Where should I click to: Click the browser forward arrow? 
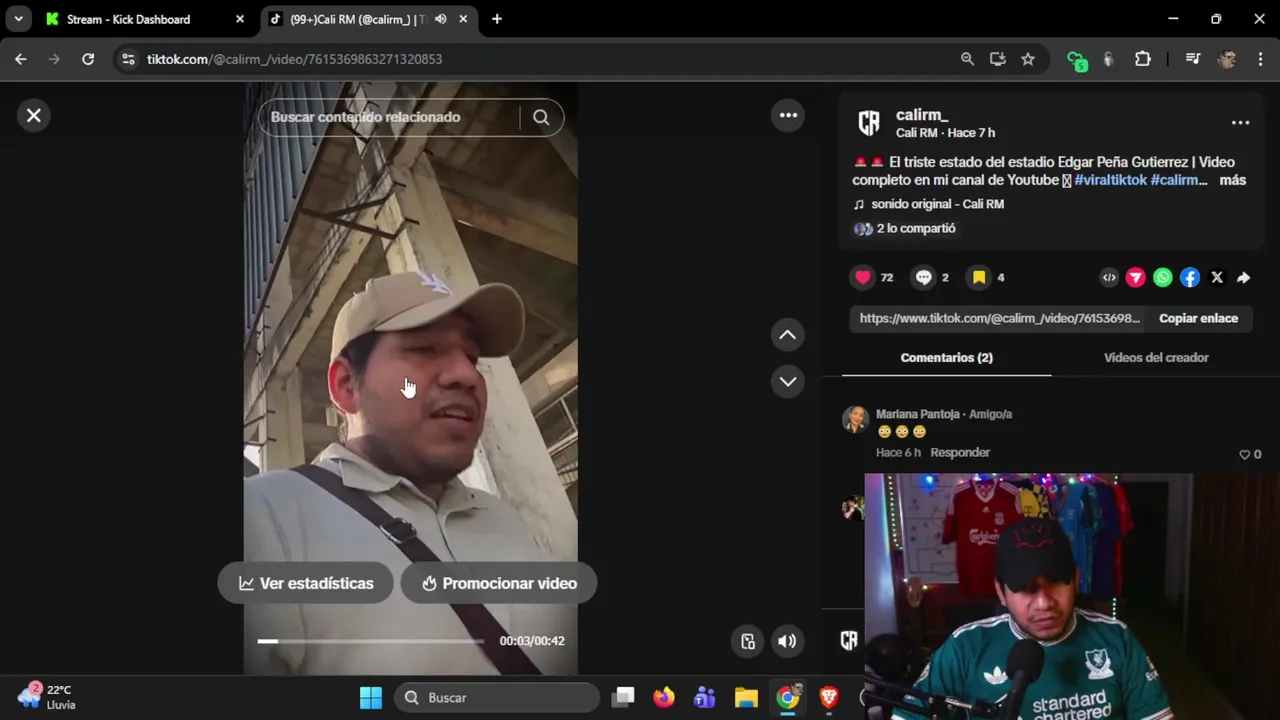click(54, 59)
